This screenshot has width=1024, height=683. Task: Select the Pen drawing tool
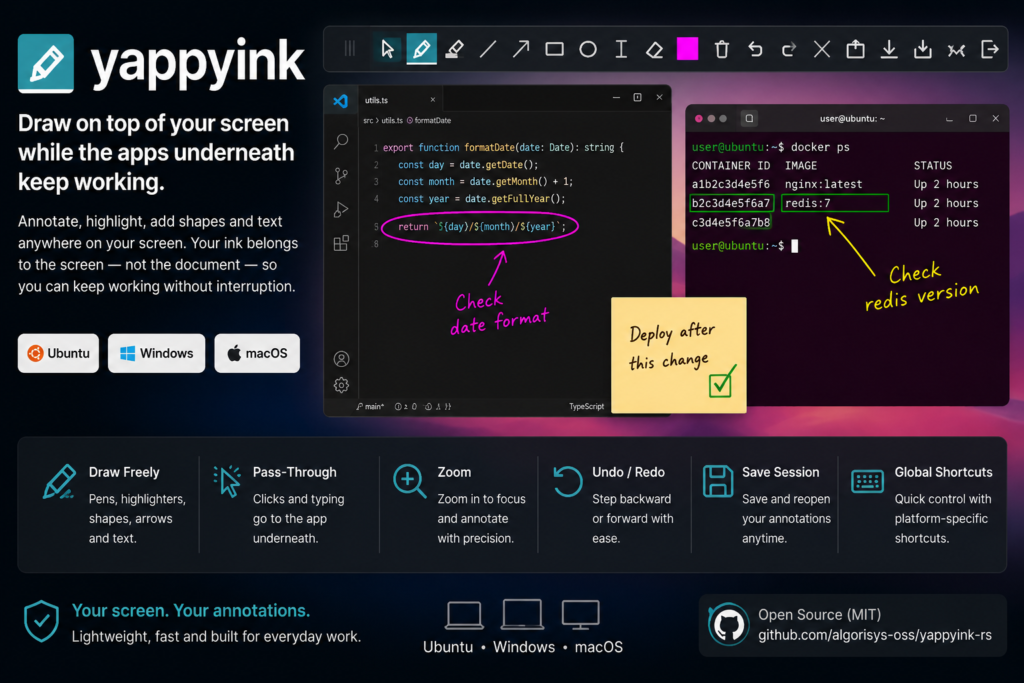tap(421, 49)
